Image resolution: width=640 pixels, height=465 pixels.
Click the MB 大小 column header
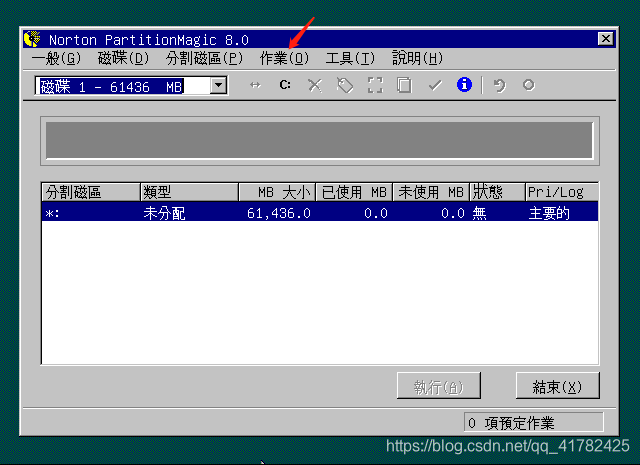coord(277,192)
